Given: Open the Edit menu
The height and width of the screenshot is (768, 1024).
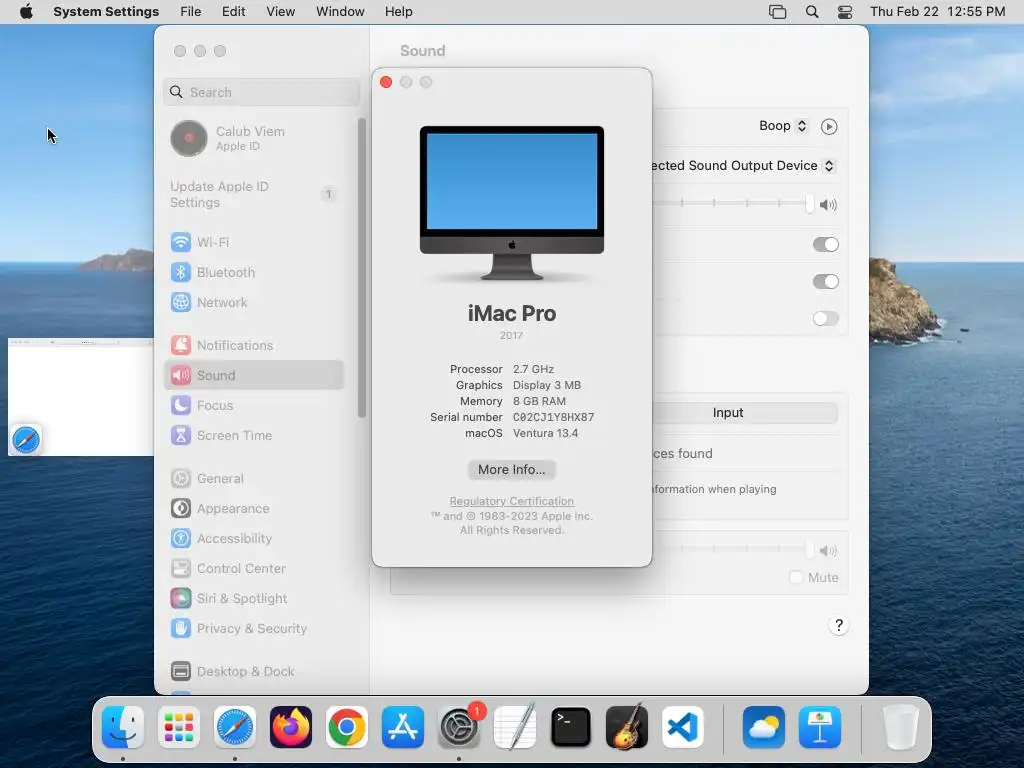Looking at the screenshot, I should 233,12.
